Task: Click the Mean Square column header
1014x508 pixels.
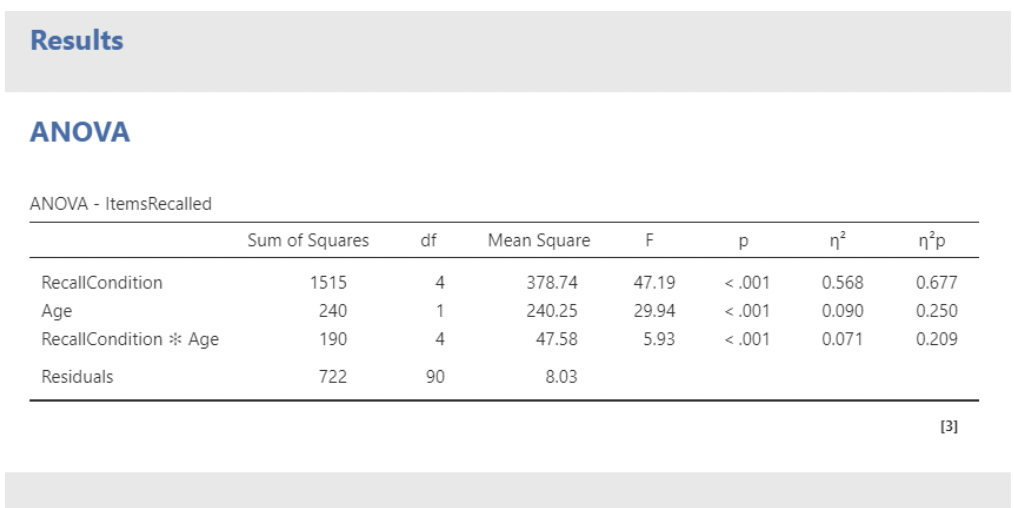Action: (x=539, y=240)
